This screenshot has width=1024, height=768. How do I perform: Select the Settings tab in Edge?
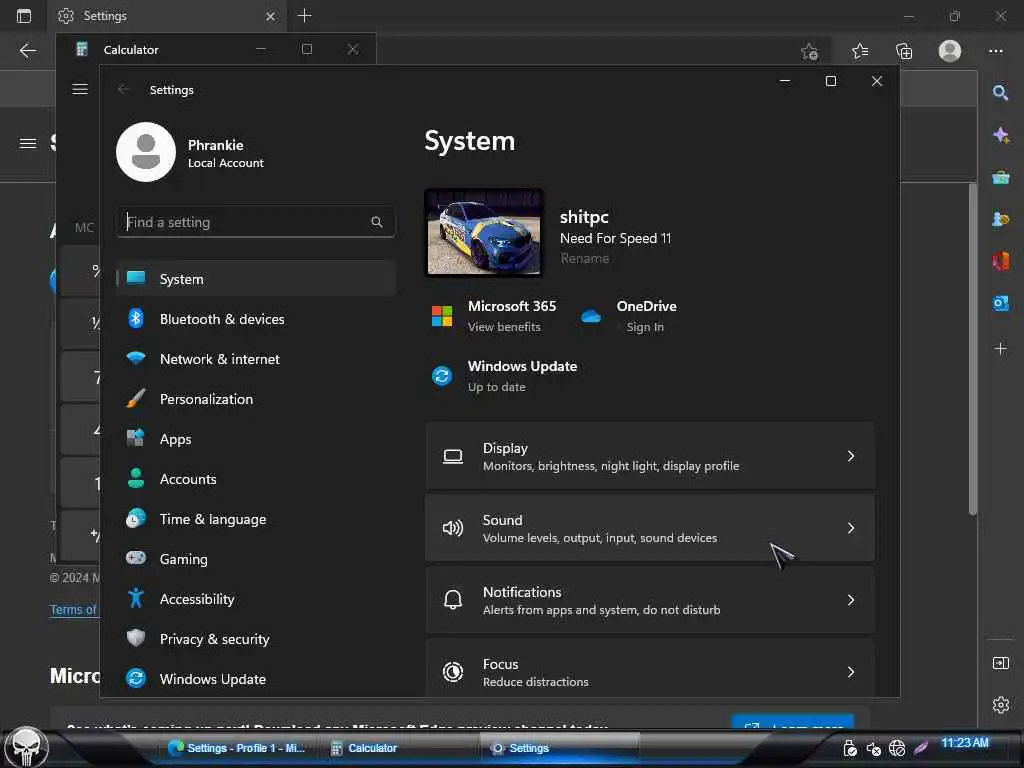pos(166,16)
